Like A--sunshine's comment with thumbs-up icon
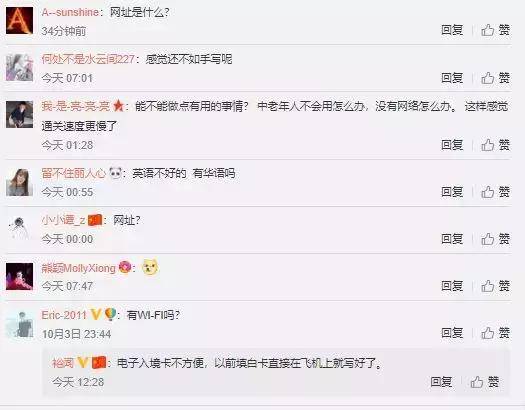Image resolution: width=525 pixels, height=410 pixels. click(x=496, y=30)
